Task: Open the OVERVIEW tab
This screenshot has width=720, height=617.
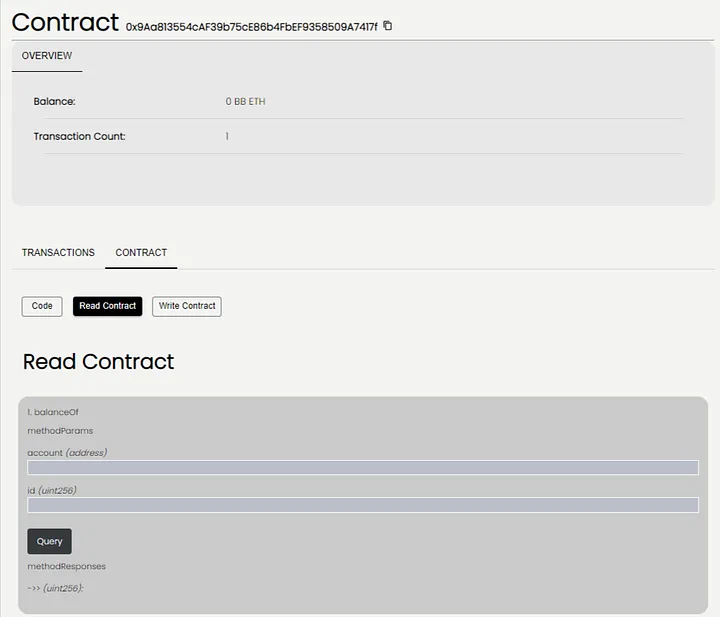Action: pyautogui.click(x=47, y=56)
